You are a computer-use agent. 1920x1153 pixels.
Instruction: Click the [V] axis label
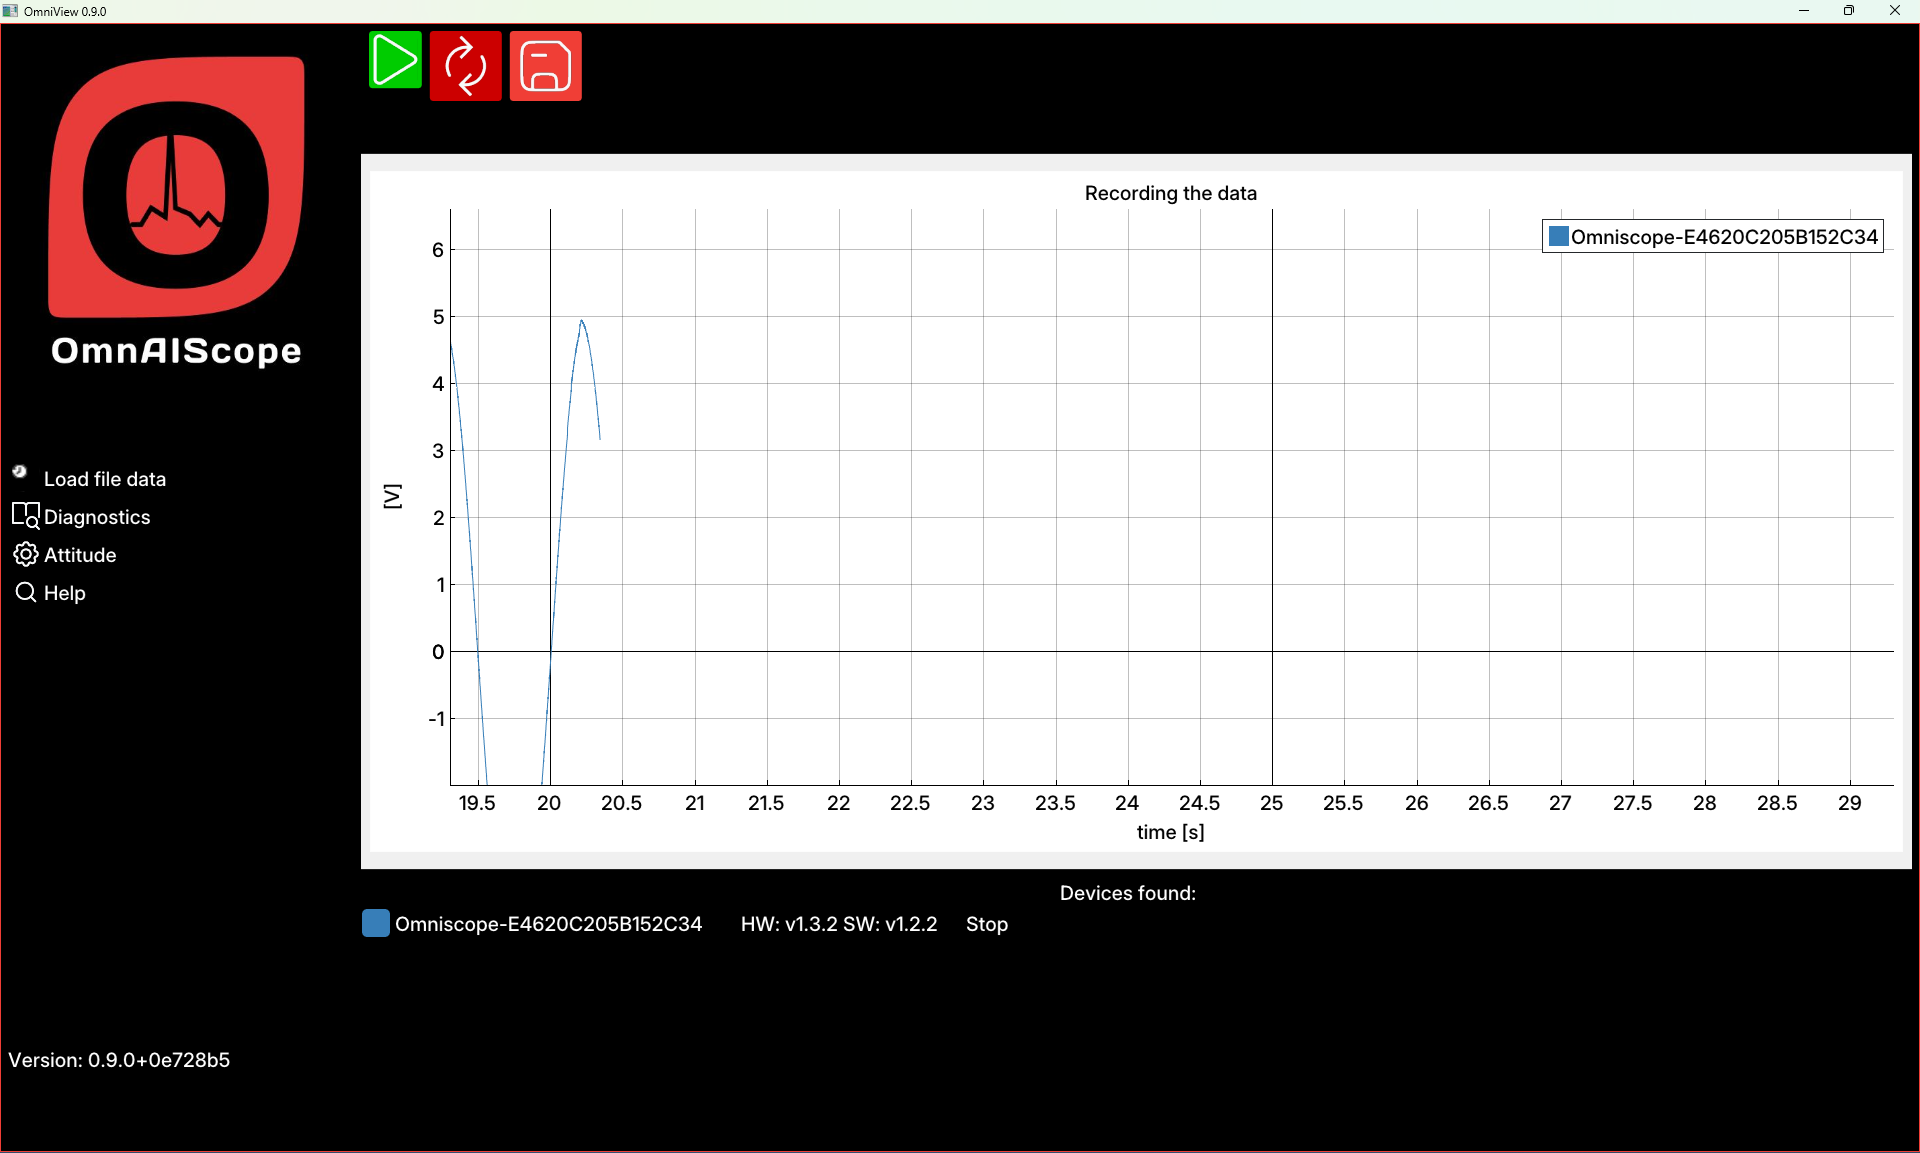(392, 496)
